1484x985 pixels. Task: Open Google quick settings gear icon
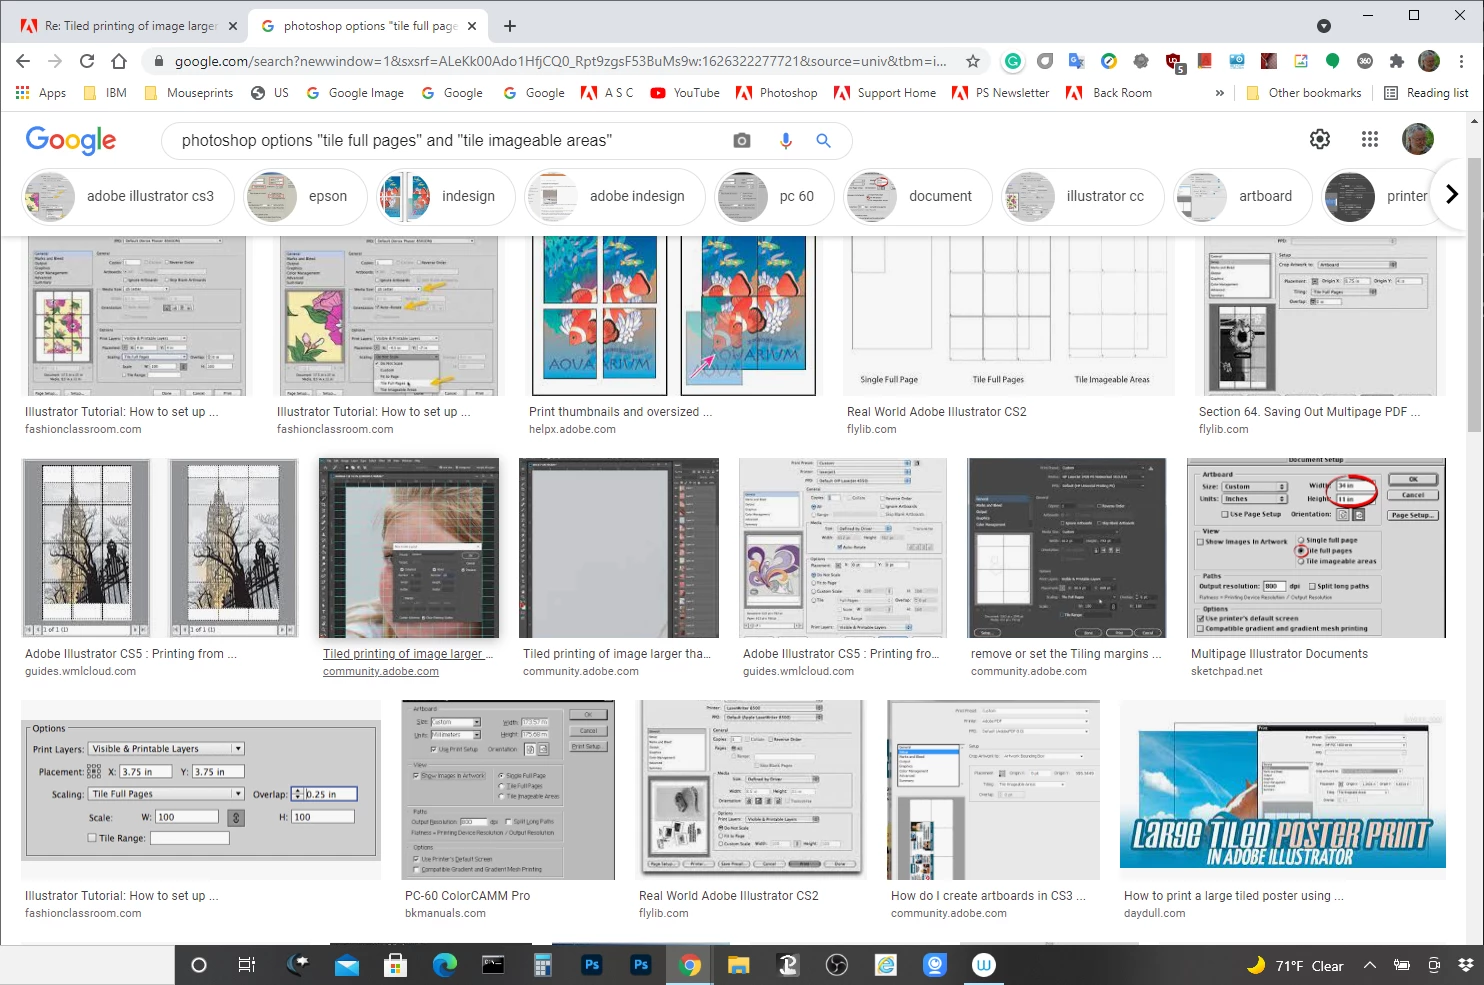click(x=1320, y=140)
